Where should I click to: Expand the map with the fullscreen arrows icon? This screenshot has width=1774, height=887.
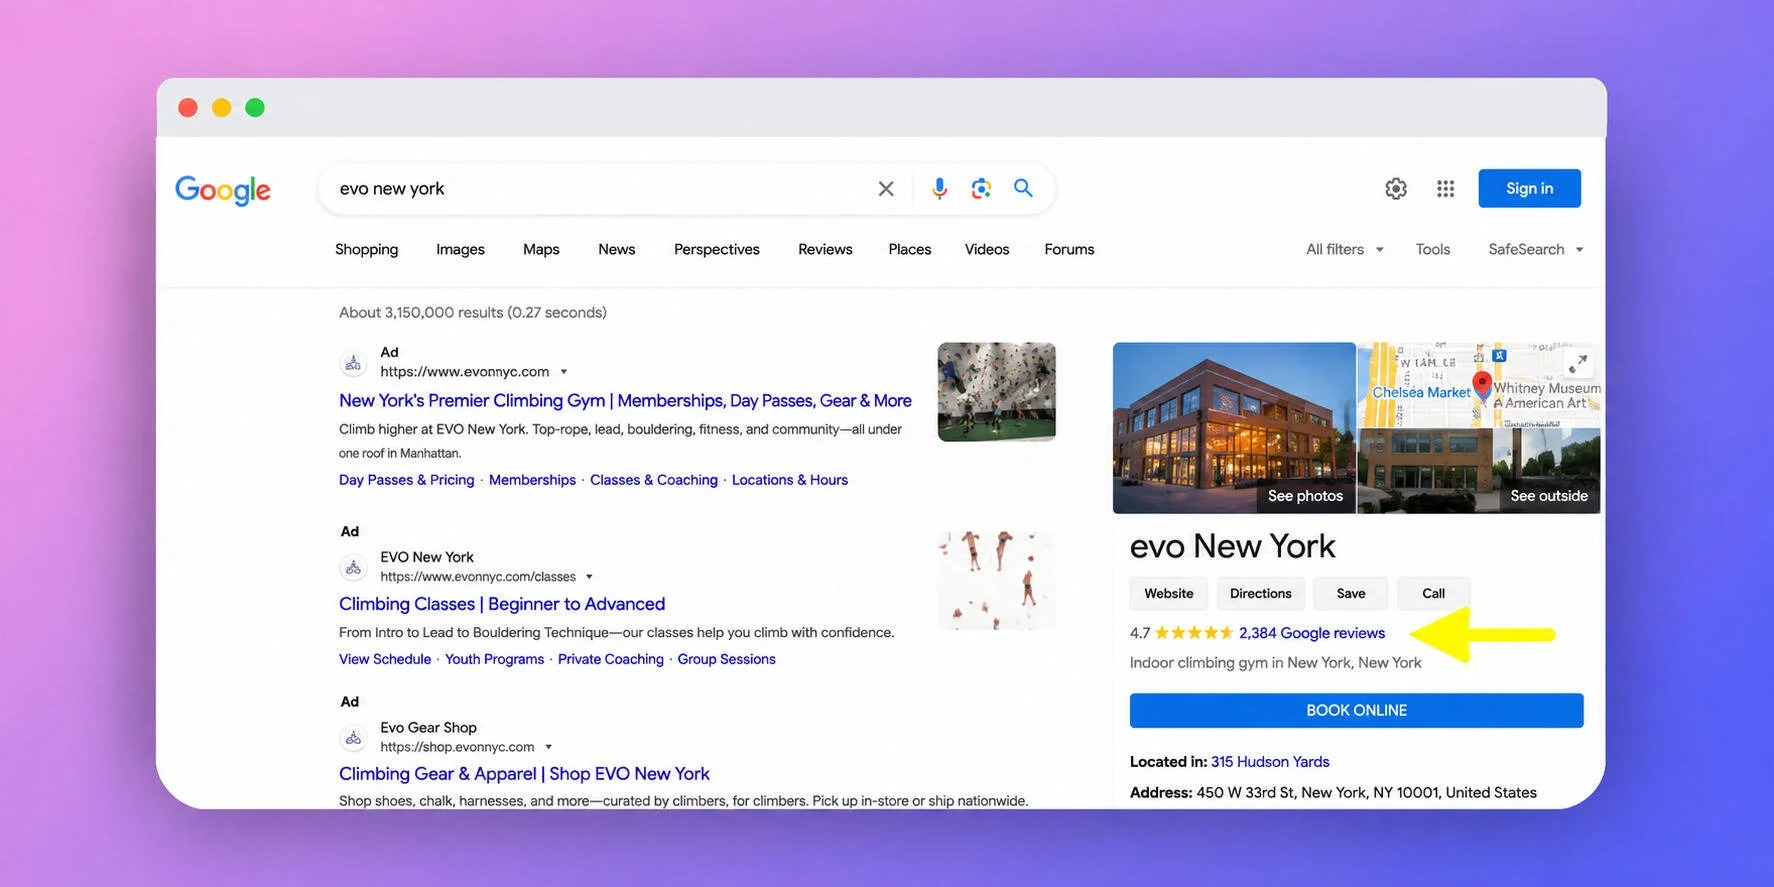point(1578,363)
